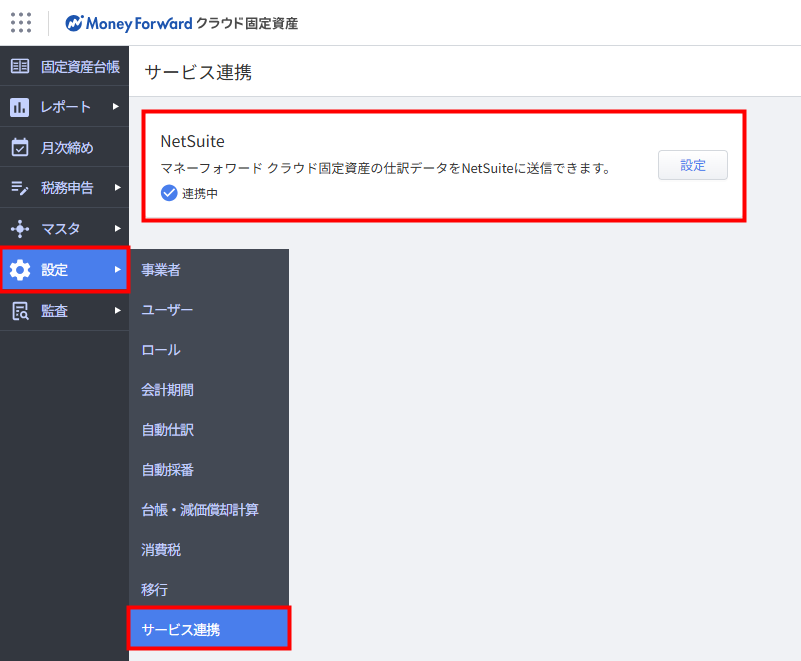This screenshot has width=801, height=661.
Task: Click the 監査 document search icon
Action: (x=20, y=311)
